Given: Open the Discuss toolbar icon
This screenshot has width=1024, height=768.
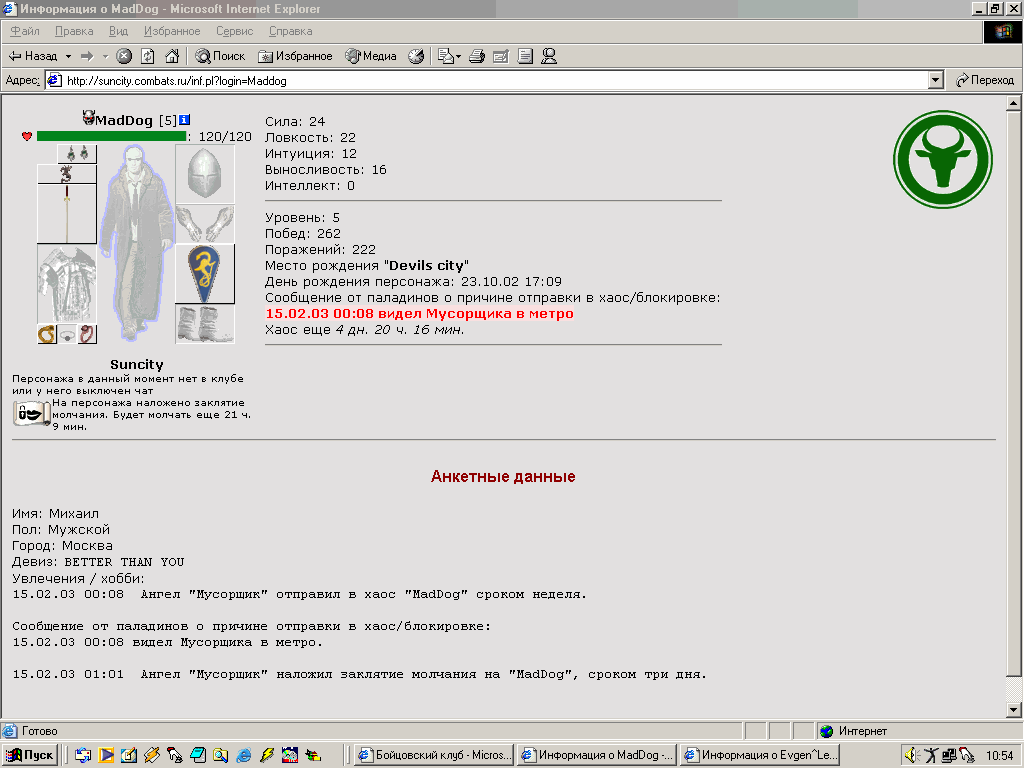Looking at the screenshot, I should click(525, 56).
